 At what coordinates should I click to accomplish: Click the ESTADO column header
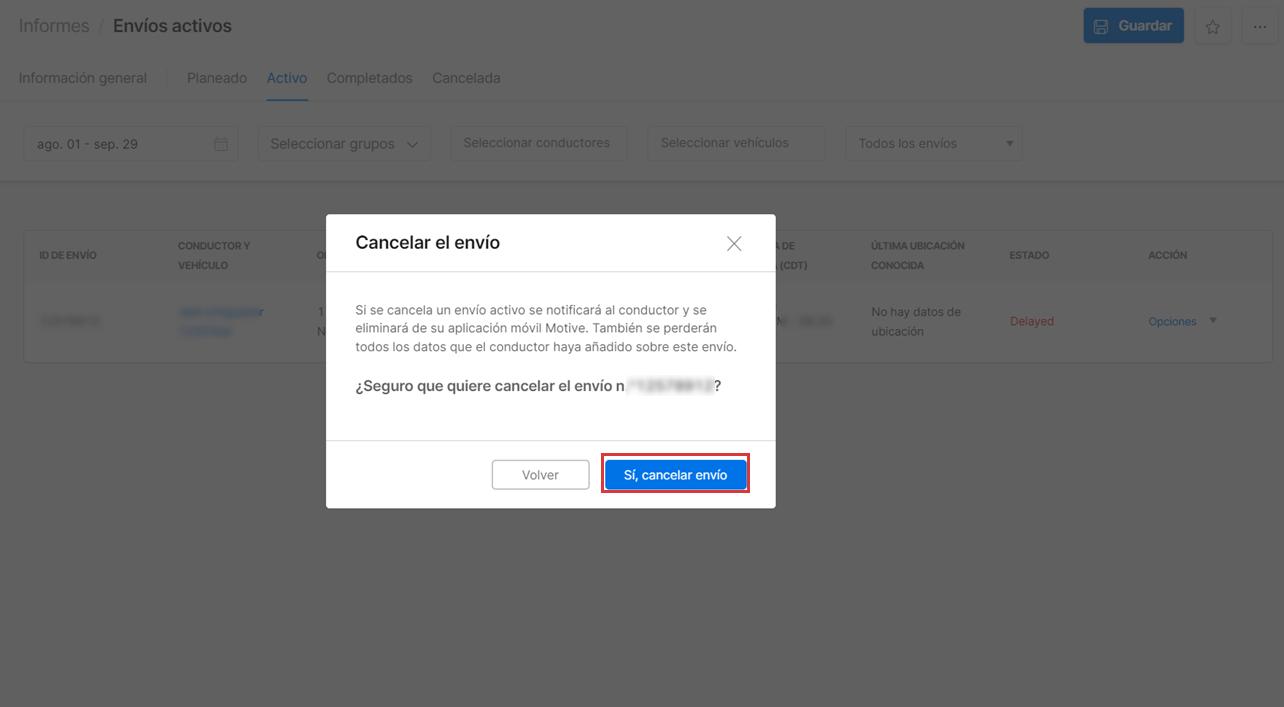(x=1030, y=255)
